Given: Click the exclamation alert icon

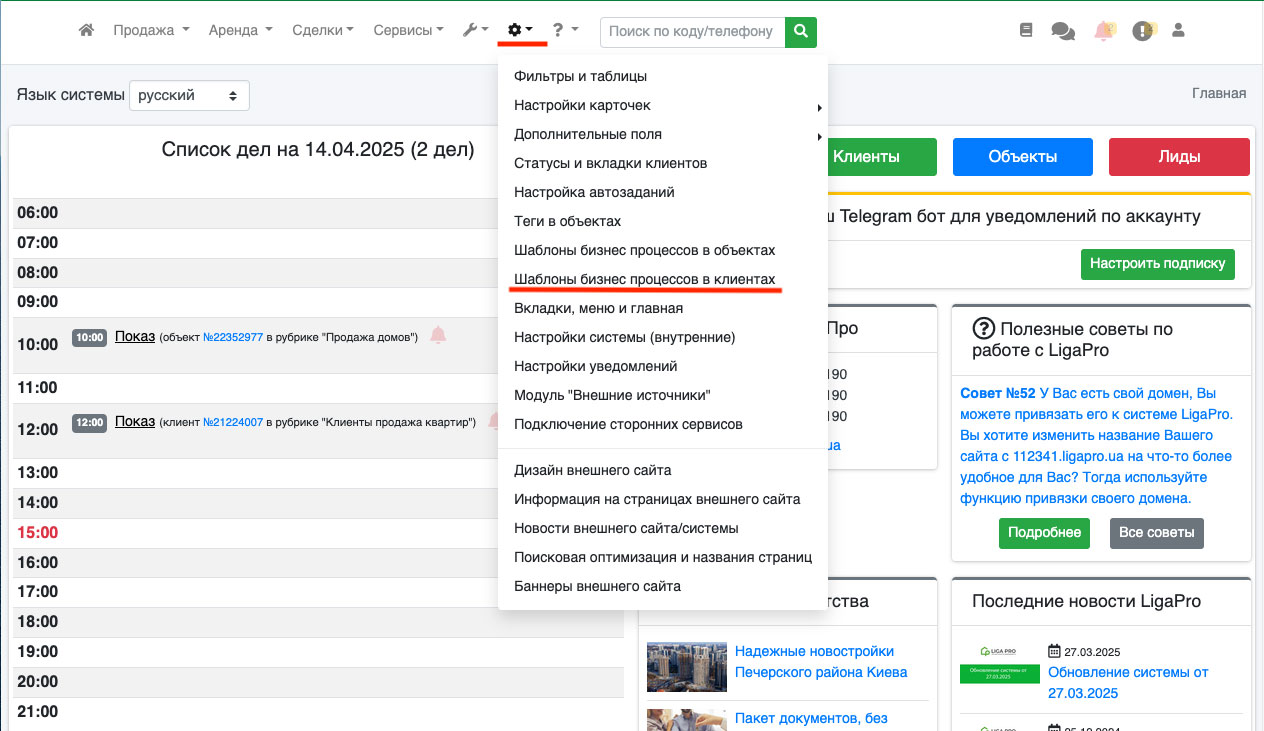Looking at the screenshot, I should [x=1142, y=31].
